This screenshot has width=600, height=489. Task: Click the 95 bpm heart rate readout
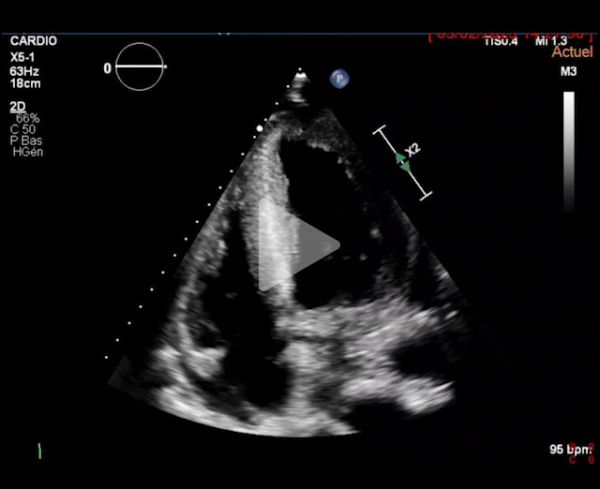[x=570, y=449]
